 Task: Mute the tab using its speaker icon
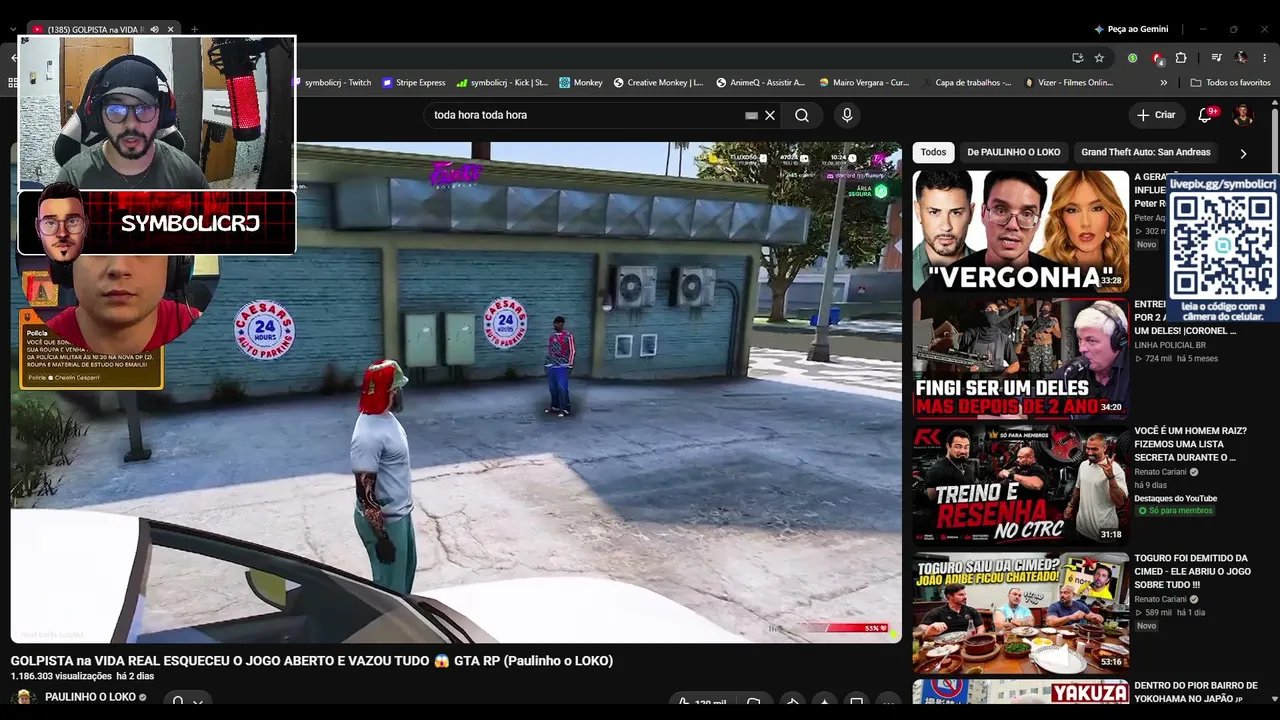click(154, 30)
